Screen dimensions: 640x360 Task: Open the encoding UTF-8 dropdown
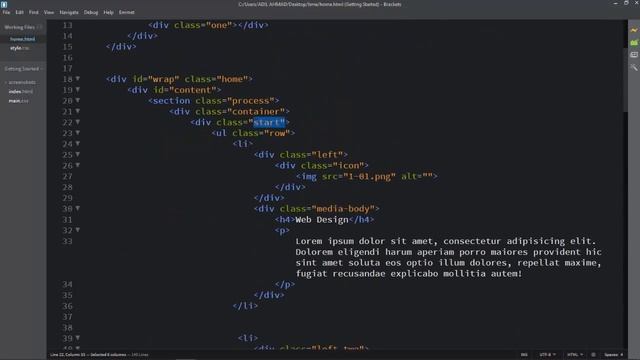pos(547,355)
